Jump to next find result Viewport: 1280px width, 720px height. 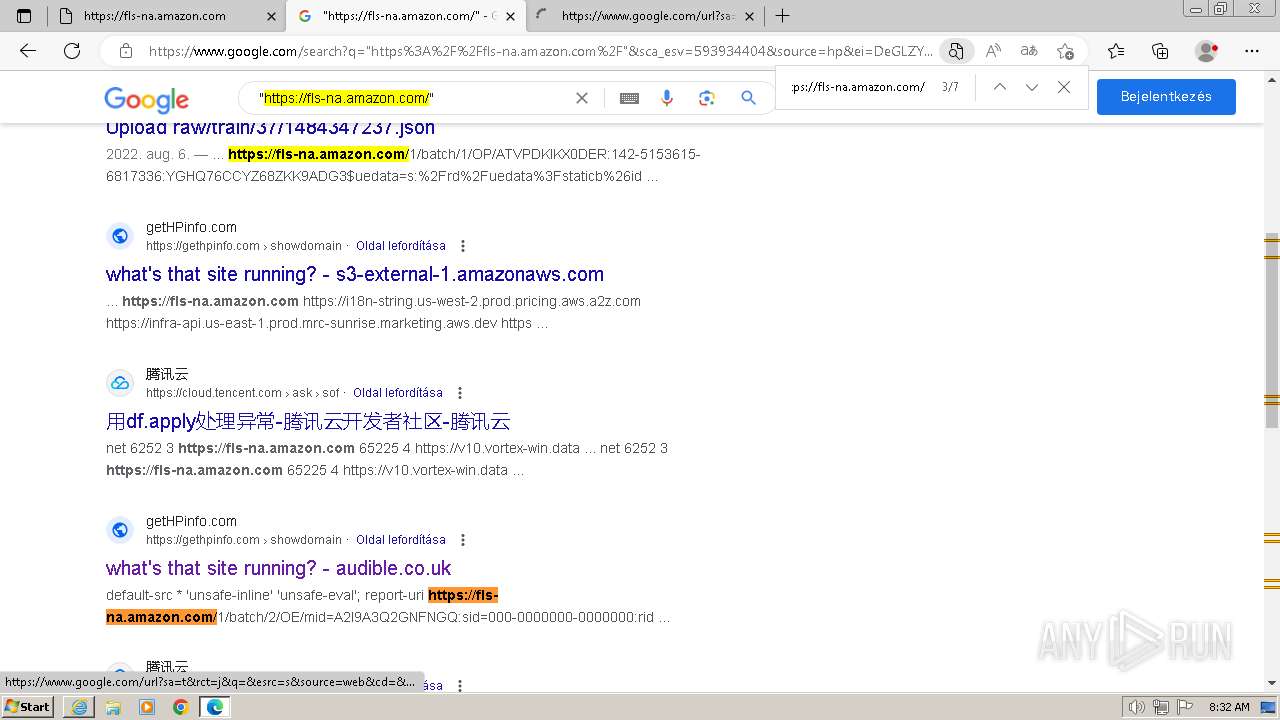pyautogui.click(x=1032, y=87)
